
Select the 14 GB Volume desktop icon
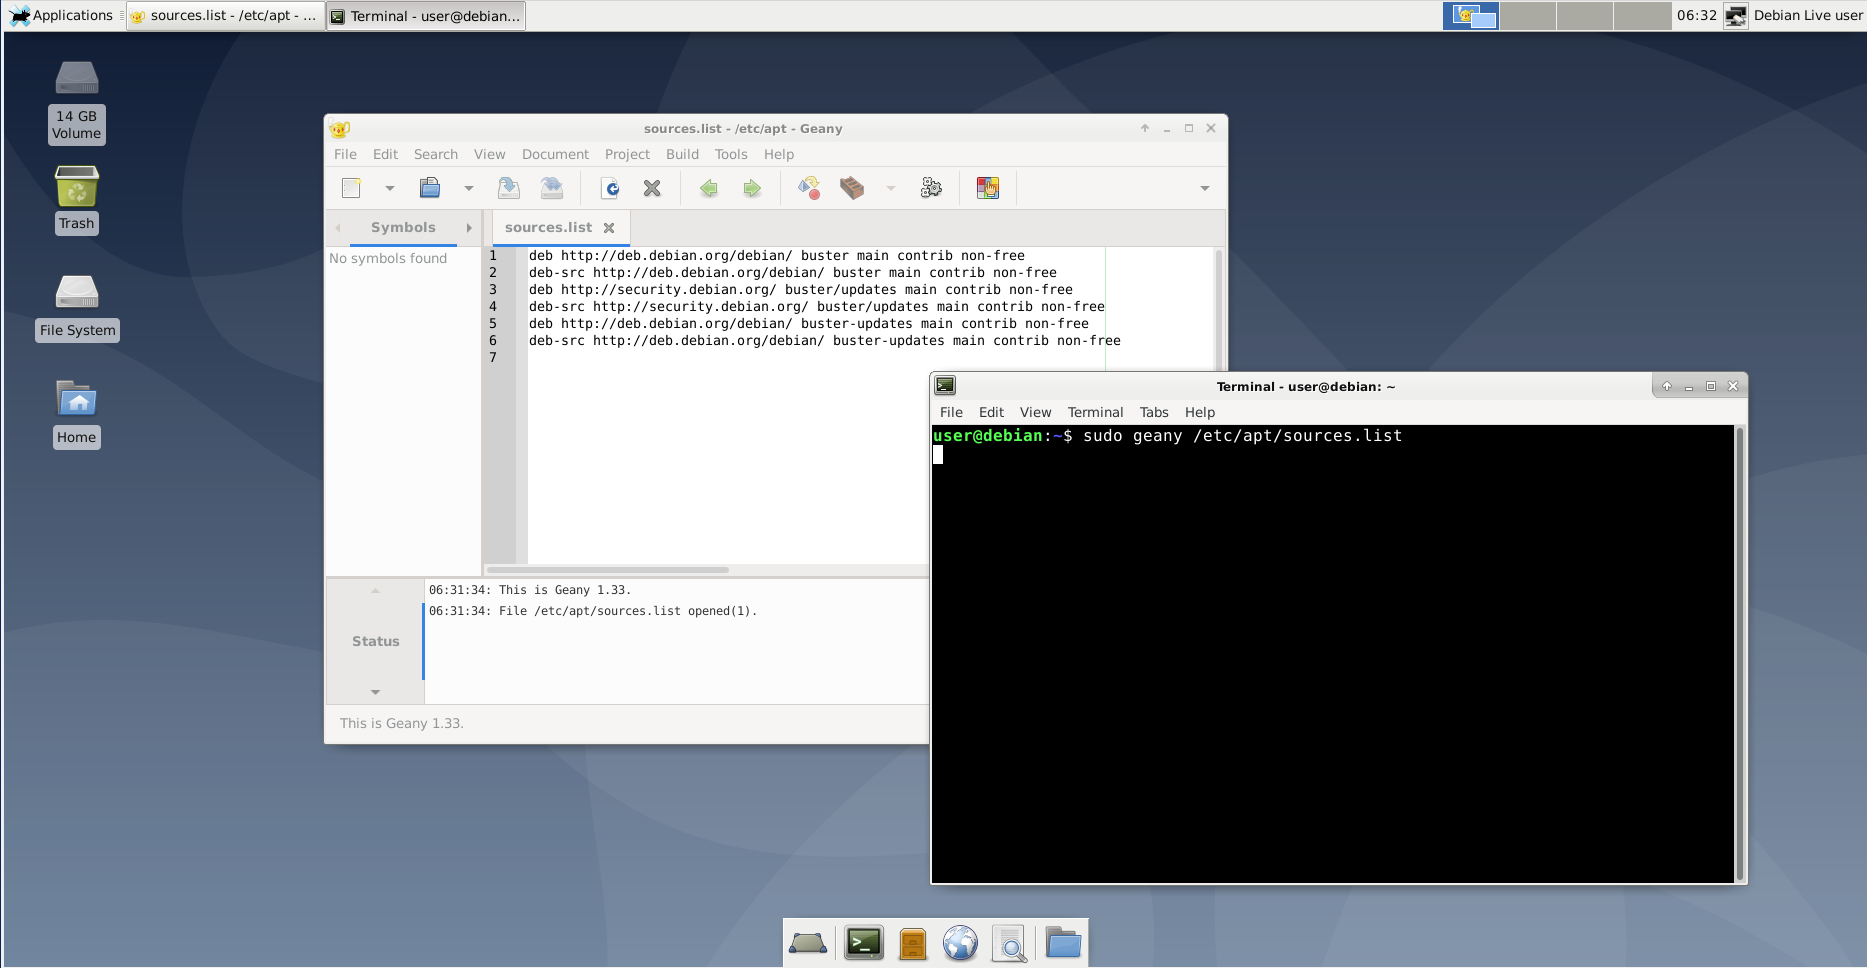point(77,102)
